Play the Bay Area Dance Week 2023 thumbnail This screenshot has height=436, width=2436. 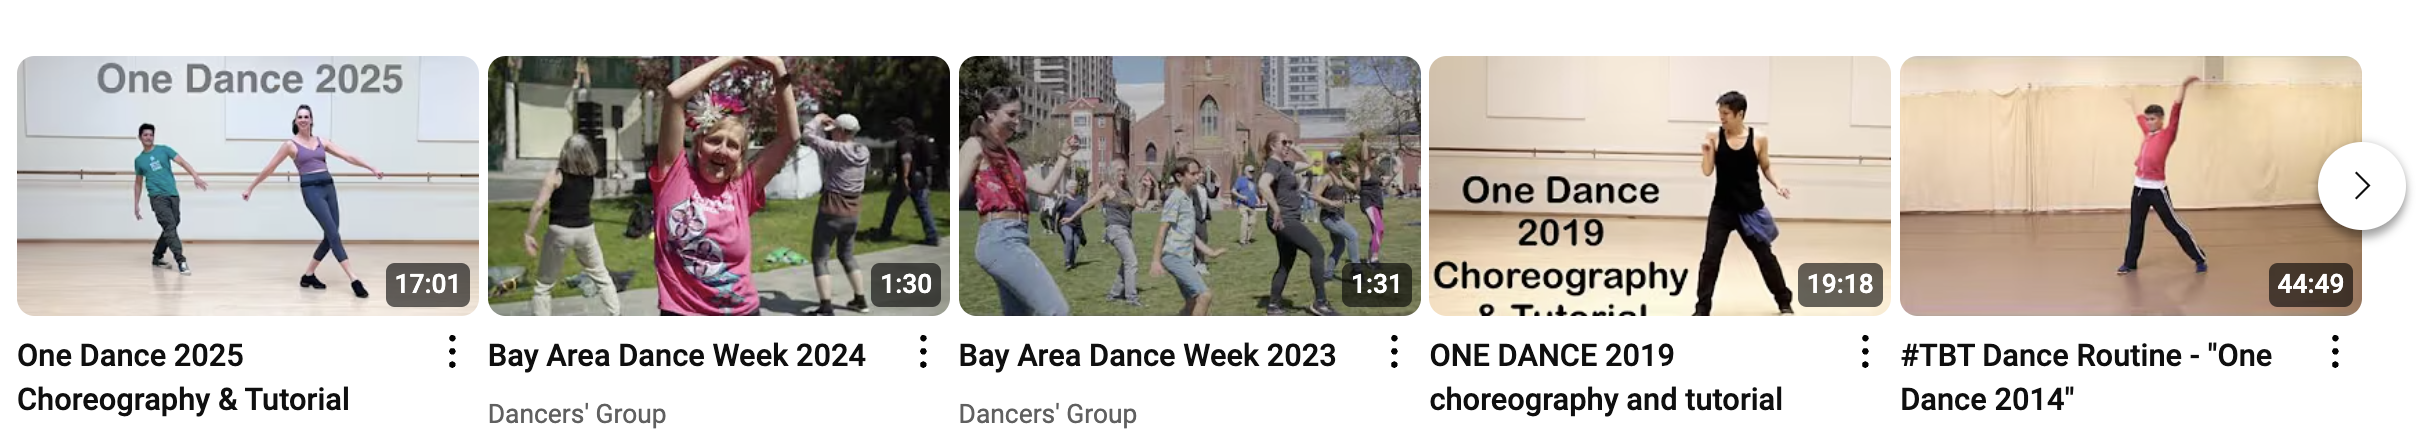coord(1190,186)
